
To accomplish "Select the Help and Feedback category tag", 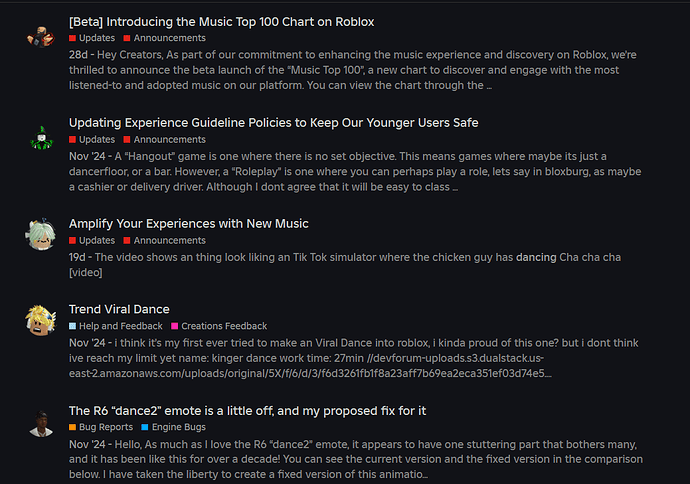I will click(x=120, y=326).
